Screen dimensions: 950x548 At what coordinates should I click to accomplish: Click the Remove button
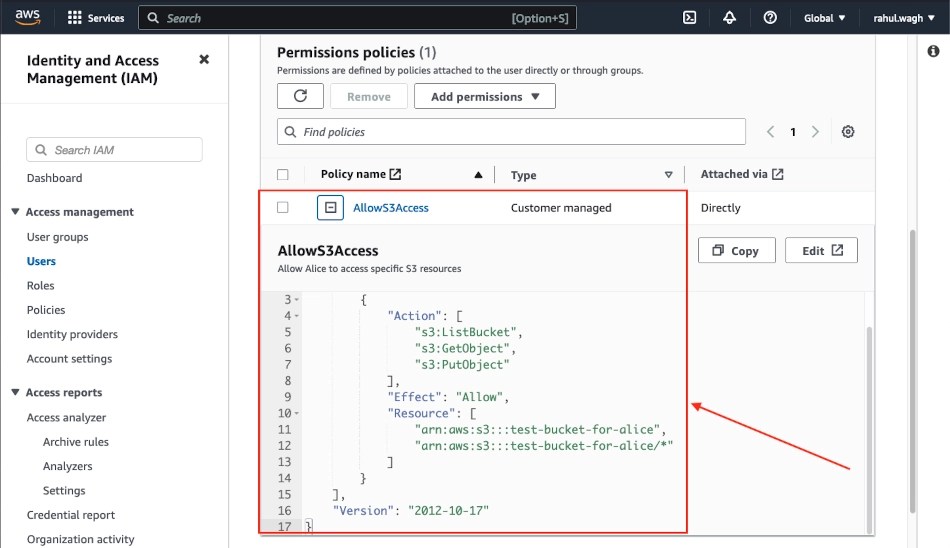tap(368, 96)
